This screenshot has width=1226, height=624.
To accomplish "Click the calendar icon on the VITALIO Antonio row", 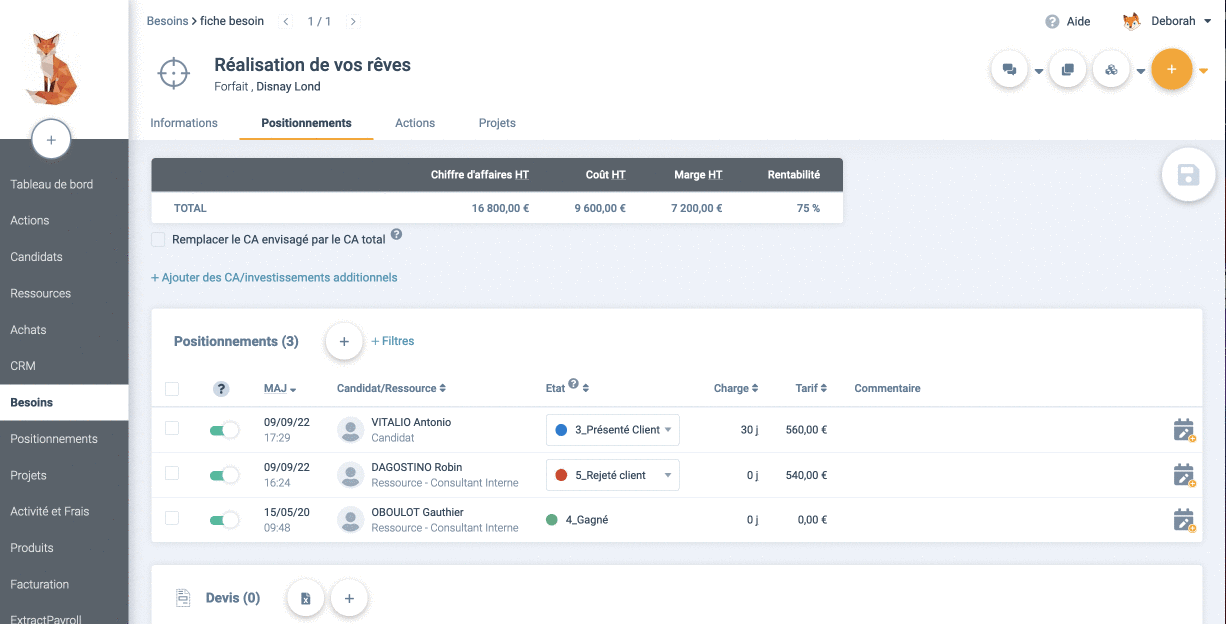I will [1184, 430].
